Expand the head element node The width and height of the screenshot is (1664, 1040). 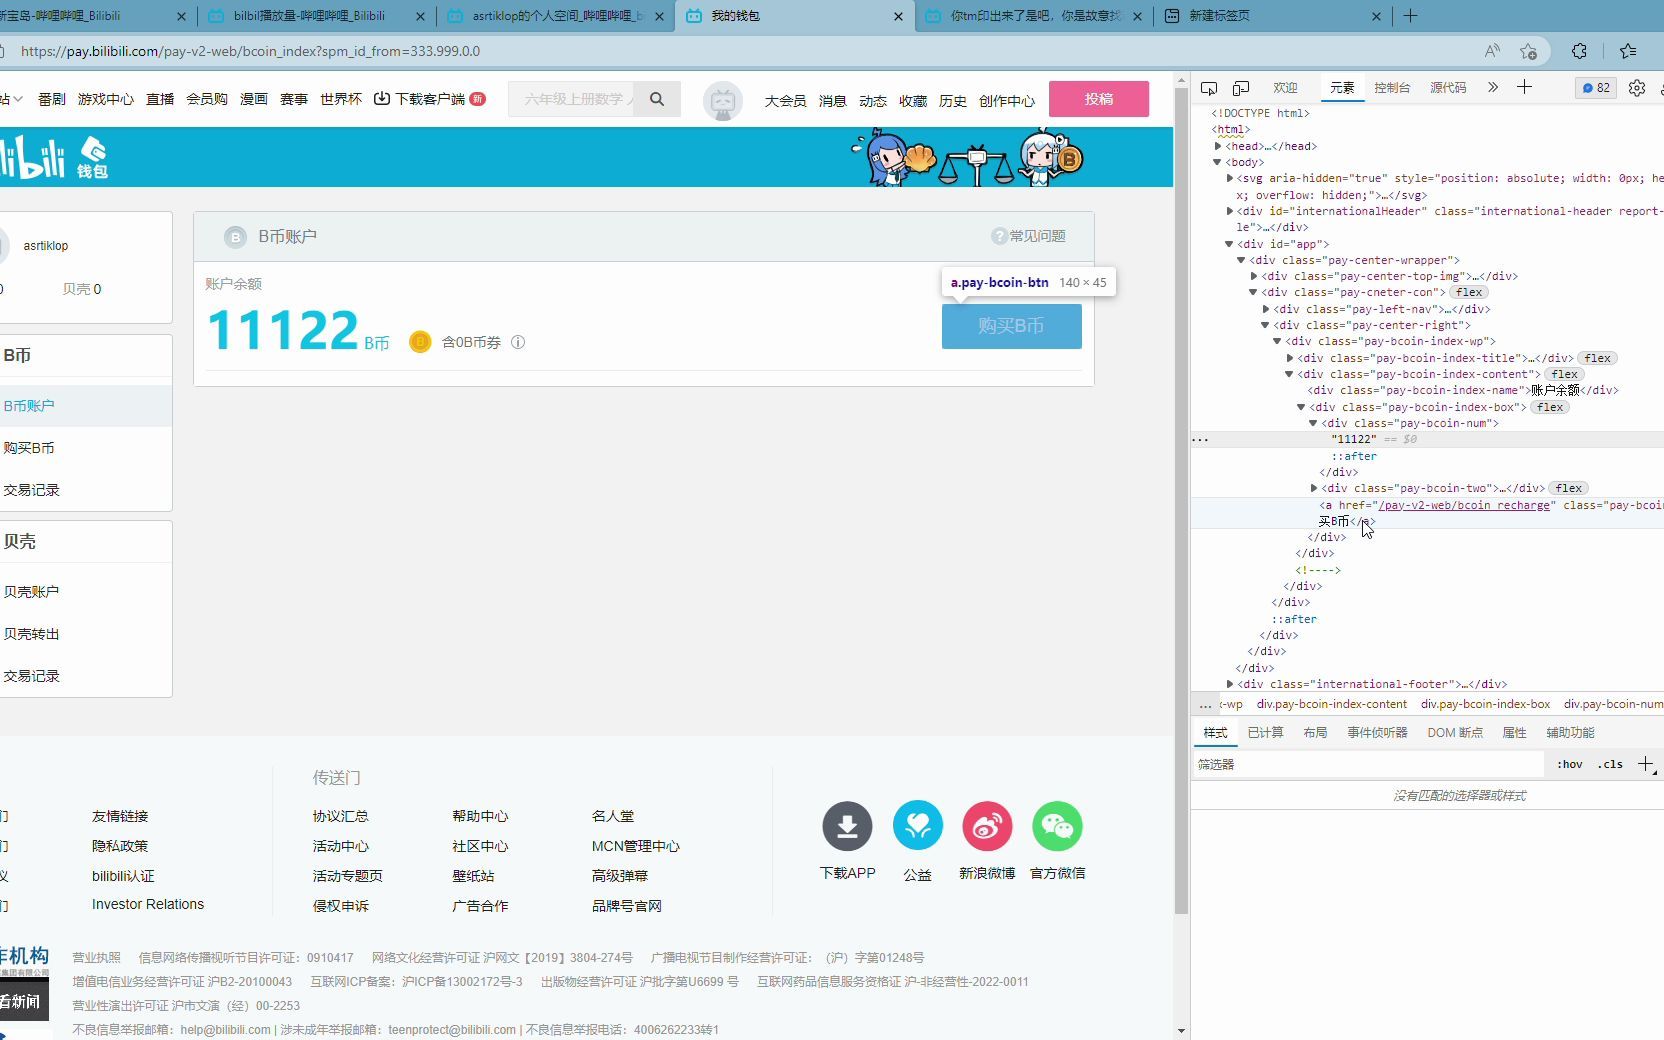tap(1218, 146)
